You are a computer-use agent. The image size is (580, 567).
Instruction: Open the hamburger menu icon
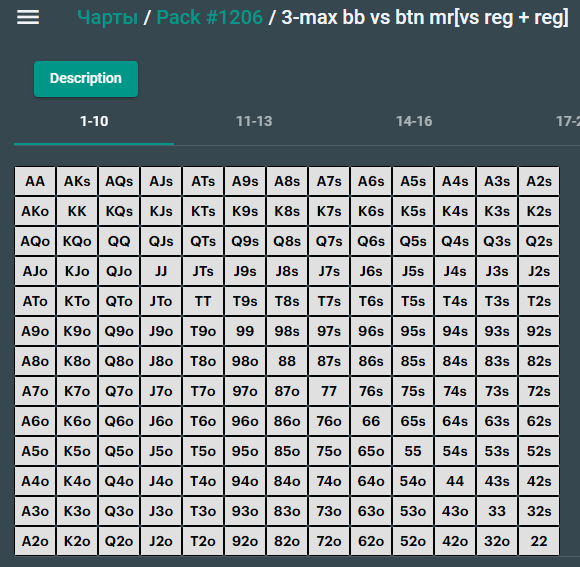(x=28, y=17)
